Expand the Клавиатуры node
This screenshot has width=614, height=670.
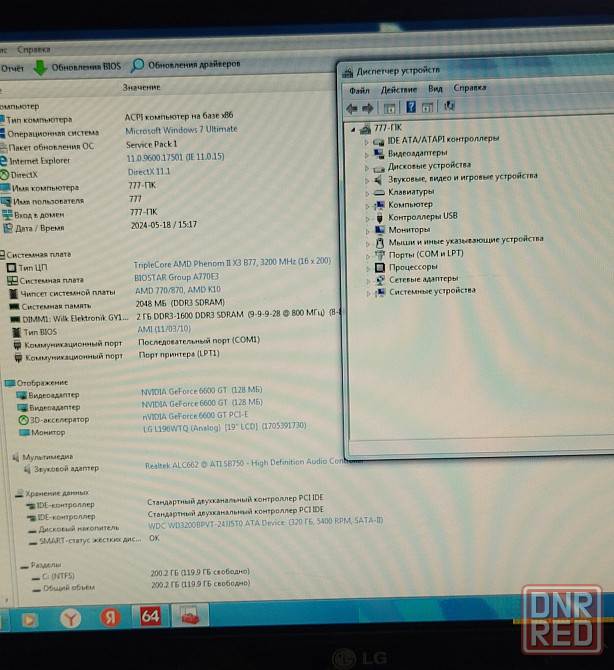(x=367, y=194)
